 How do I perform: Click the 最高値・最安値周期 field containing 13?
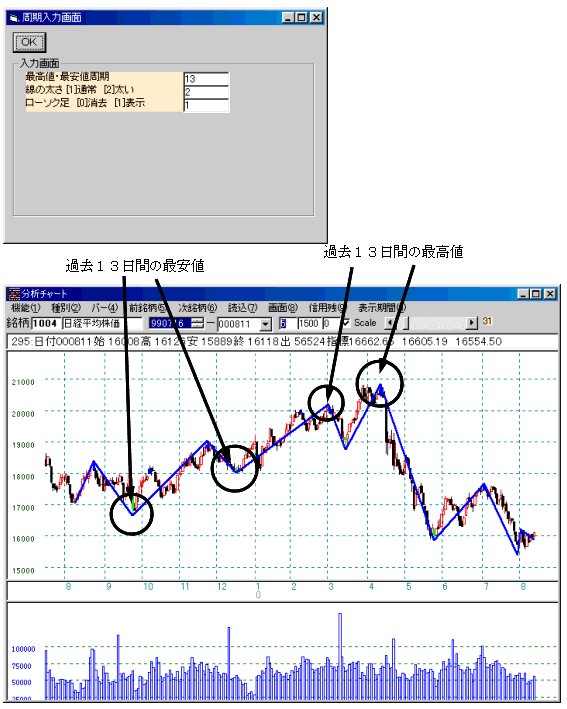tap(206, 79)
